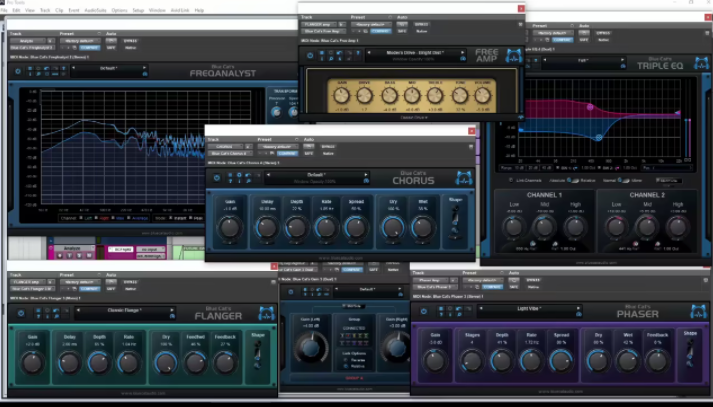Click the Channel 1 Mid knob in Triple EQ
Screen dimensions: 713x407
(x=544, y=226)
